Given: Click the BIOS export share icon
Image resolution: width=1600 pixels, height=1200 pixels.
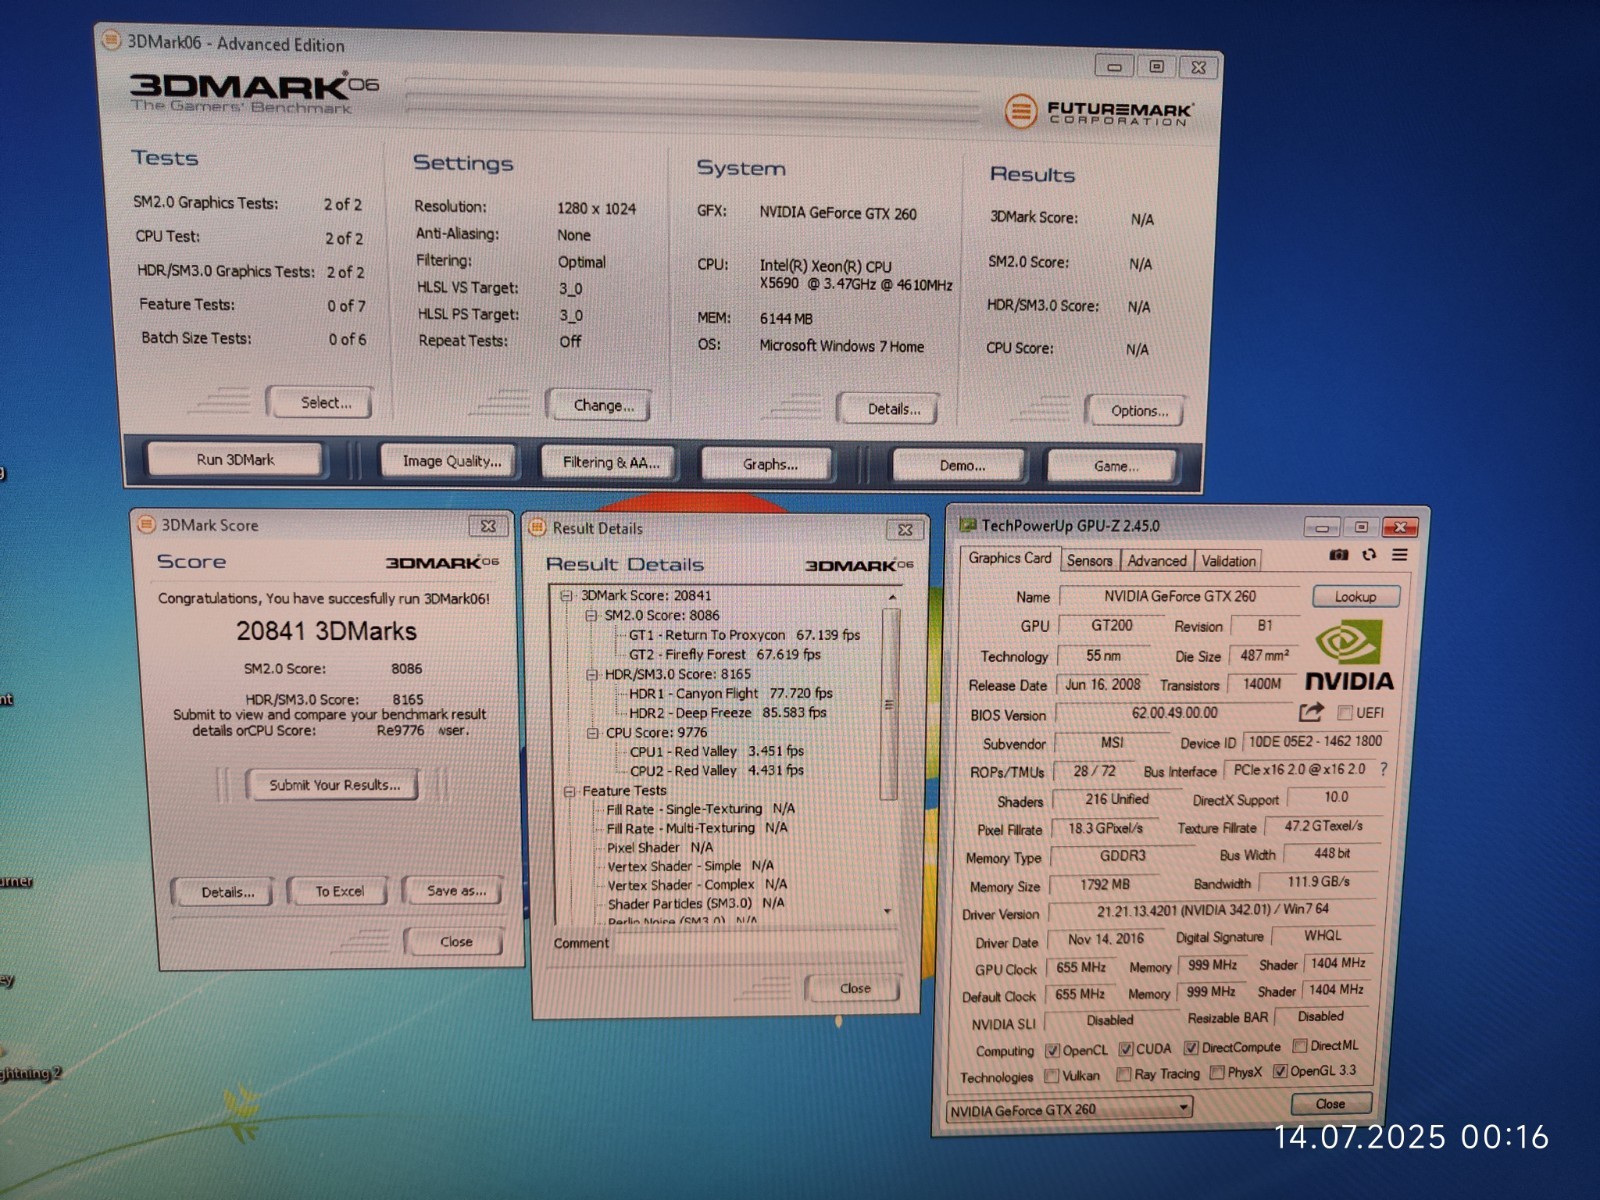Looking at the screenshot, I should 1311,712.
